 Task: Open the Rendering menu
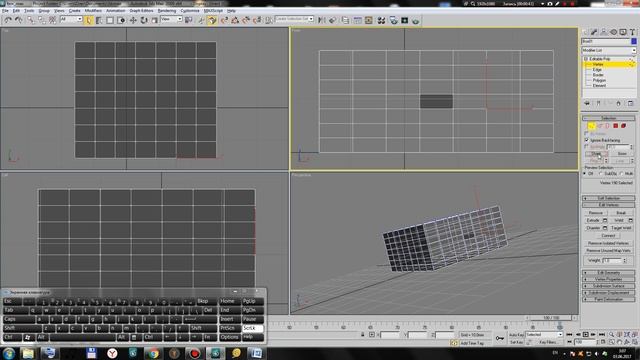[167, 11]
